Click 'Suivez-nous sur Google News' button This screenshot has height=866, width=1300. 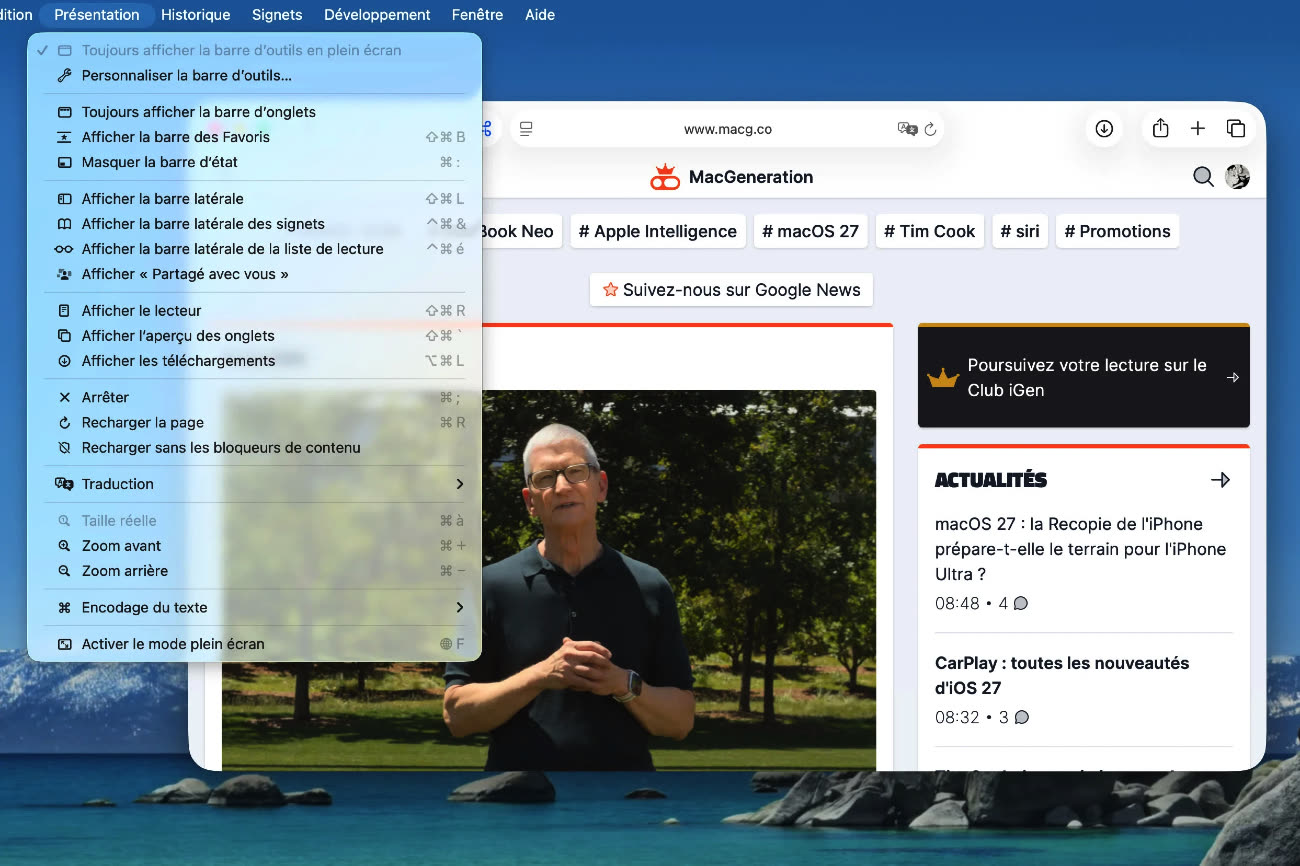[731, 290]
